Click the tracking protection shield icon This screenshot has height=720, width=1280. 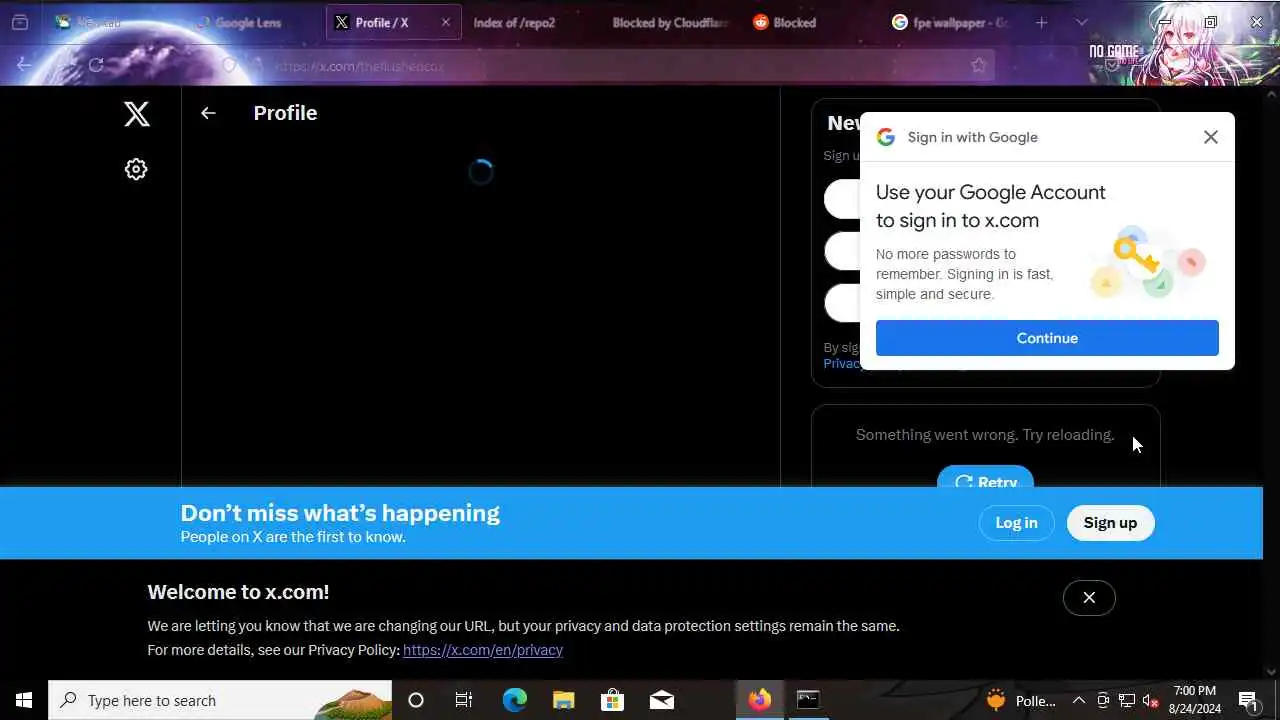229,66
